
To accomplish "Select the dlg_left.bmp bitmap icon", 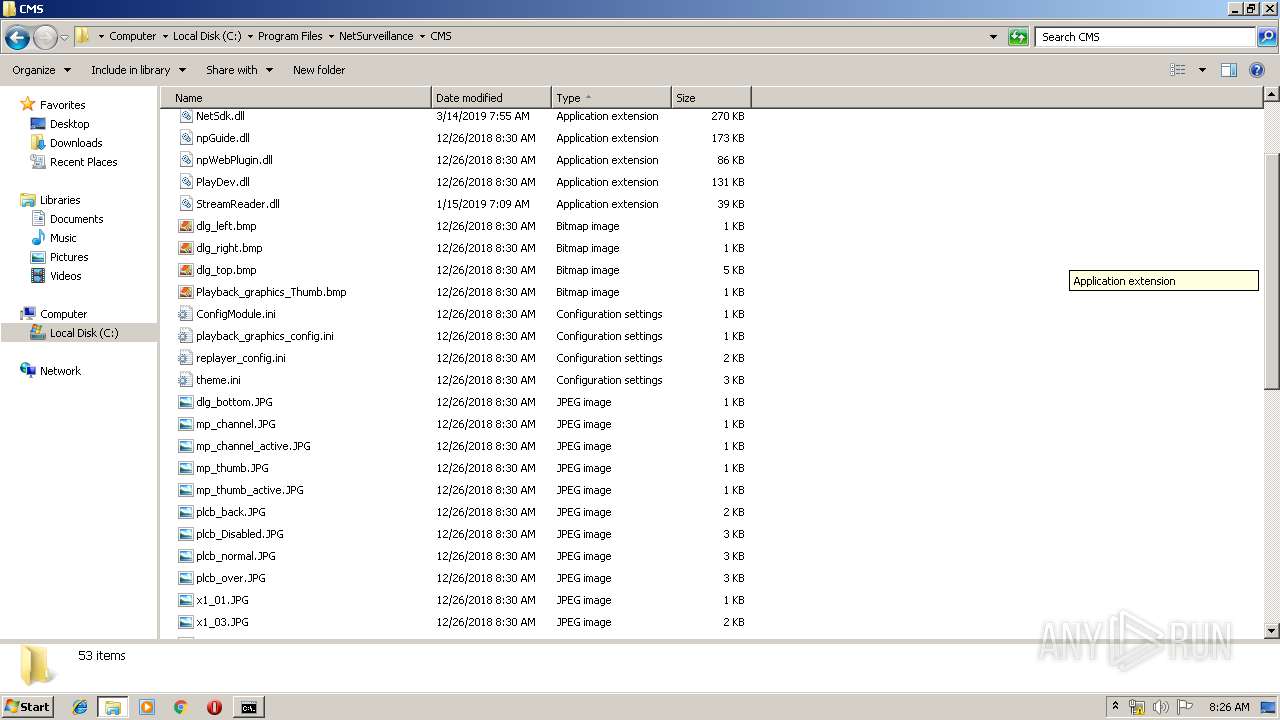I will point(185,226).
